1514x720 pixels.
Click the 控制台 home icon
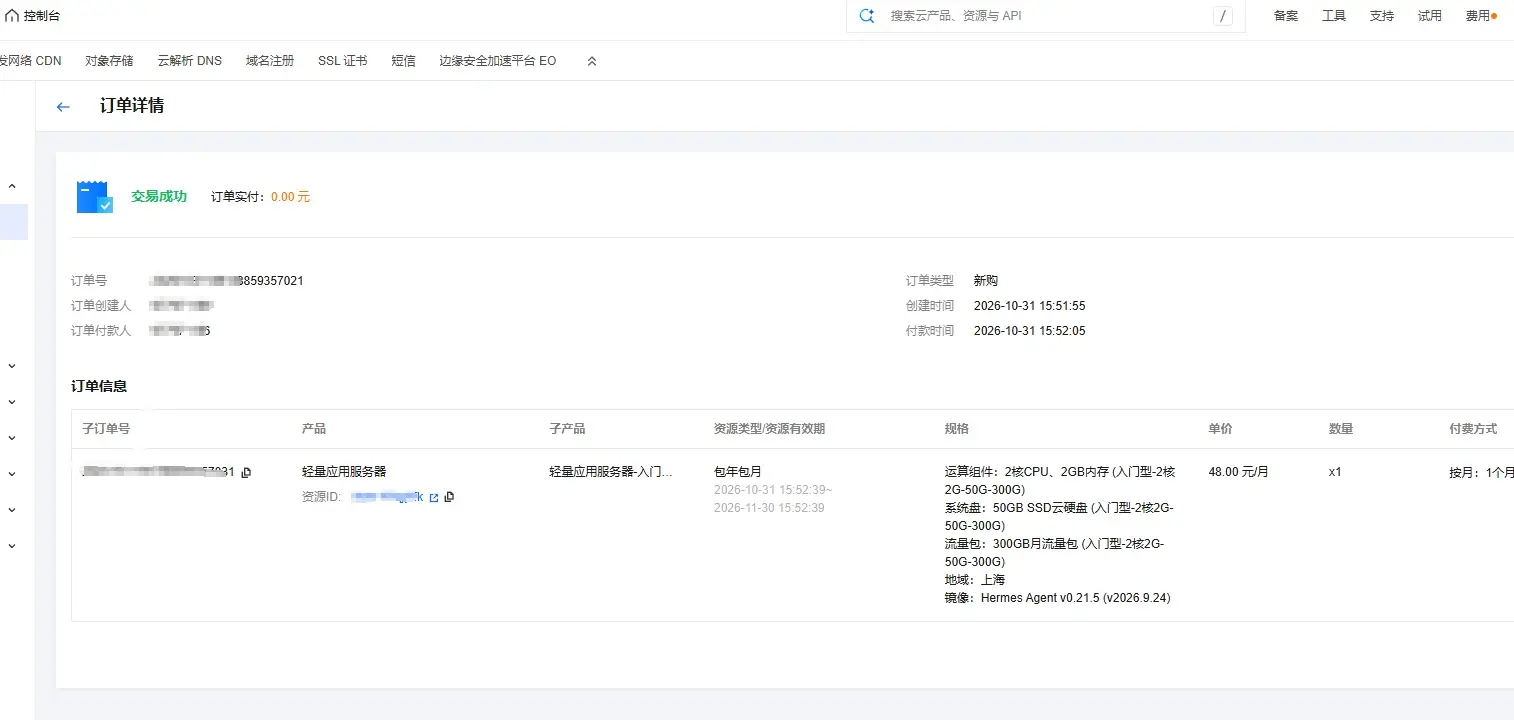click(12, 16)
